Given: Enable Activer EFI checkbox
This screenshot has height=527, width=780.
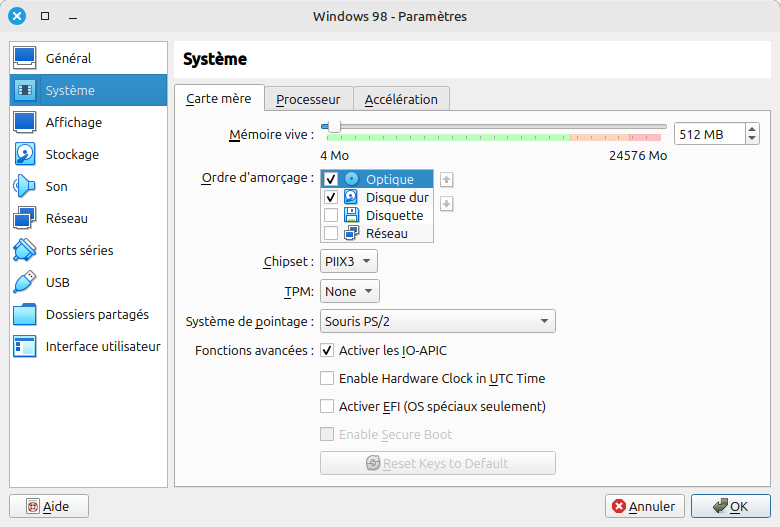Looking at the screenshot, I should (x=327, y=406).
